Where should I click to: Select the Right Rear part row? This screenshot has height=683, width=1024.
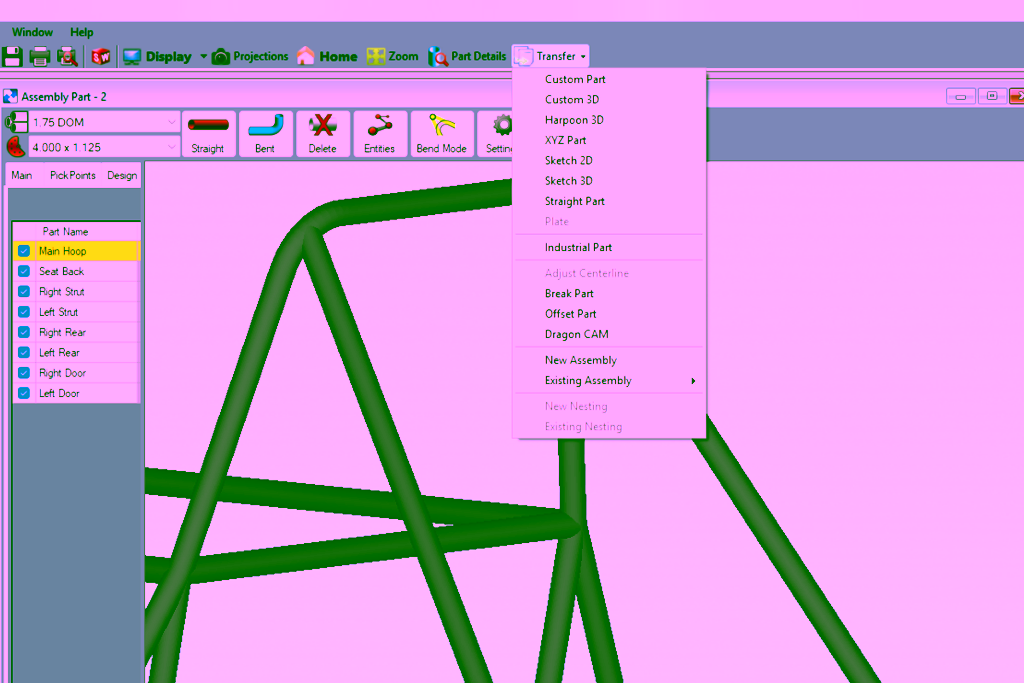point(76,332)
